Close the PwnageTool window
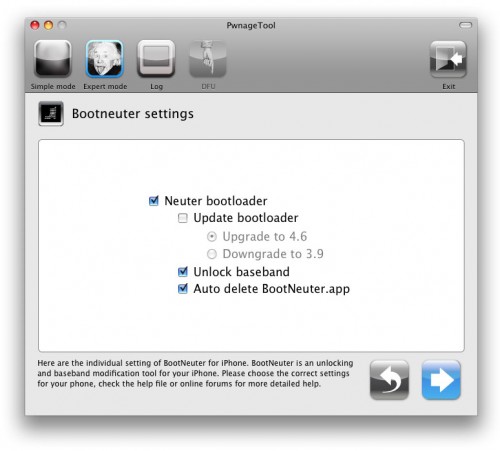500x451 pixels. pyautogui.click(x=35, y=25)
